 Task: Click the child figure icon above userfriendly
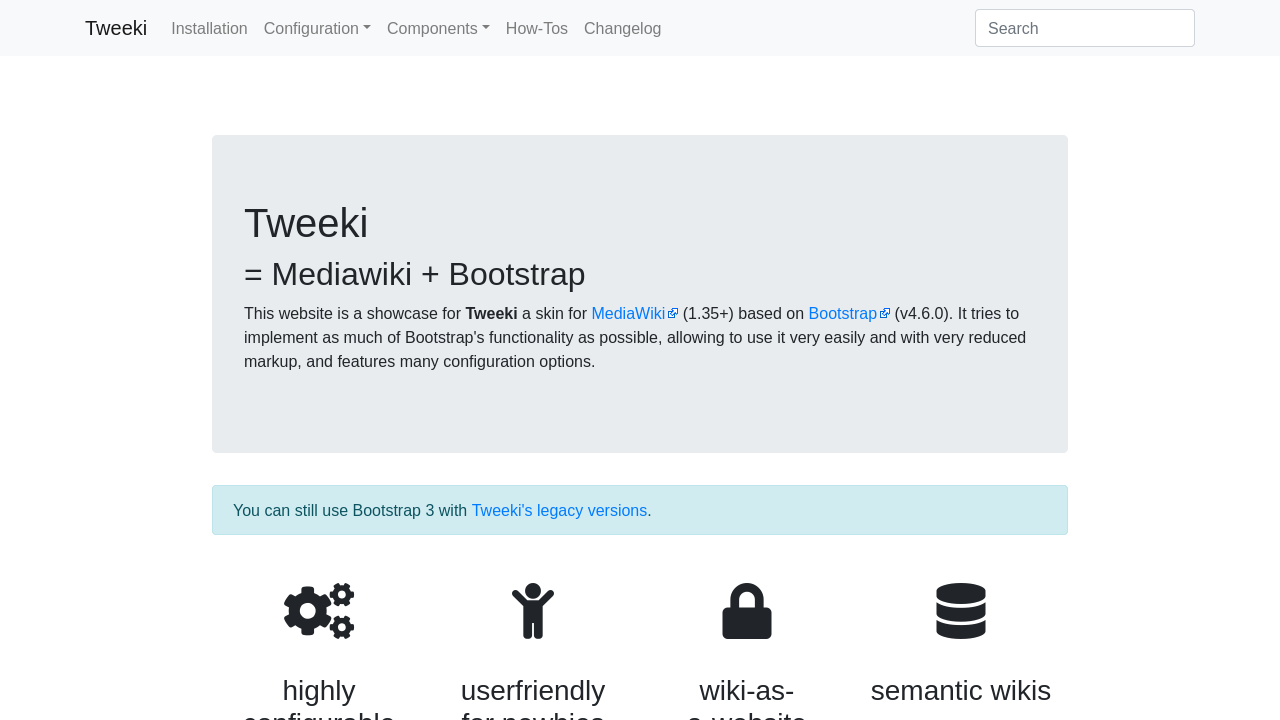click(533, 611)
